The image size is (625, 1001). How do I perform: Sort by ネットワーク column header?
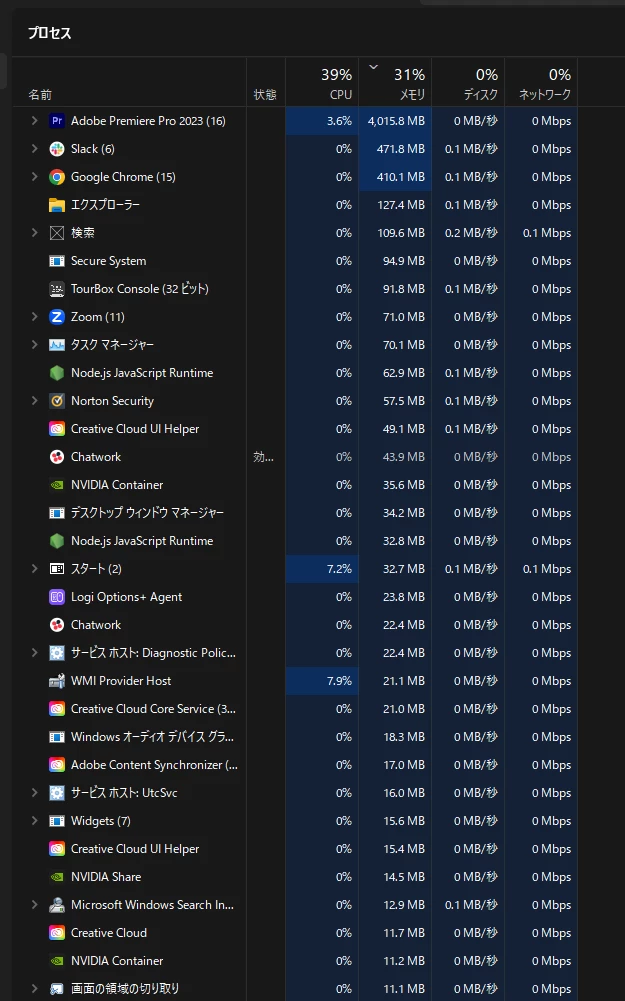[541, 82]
